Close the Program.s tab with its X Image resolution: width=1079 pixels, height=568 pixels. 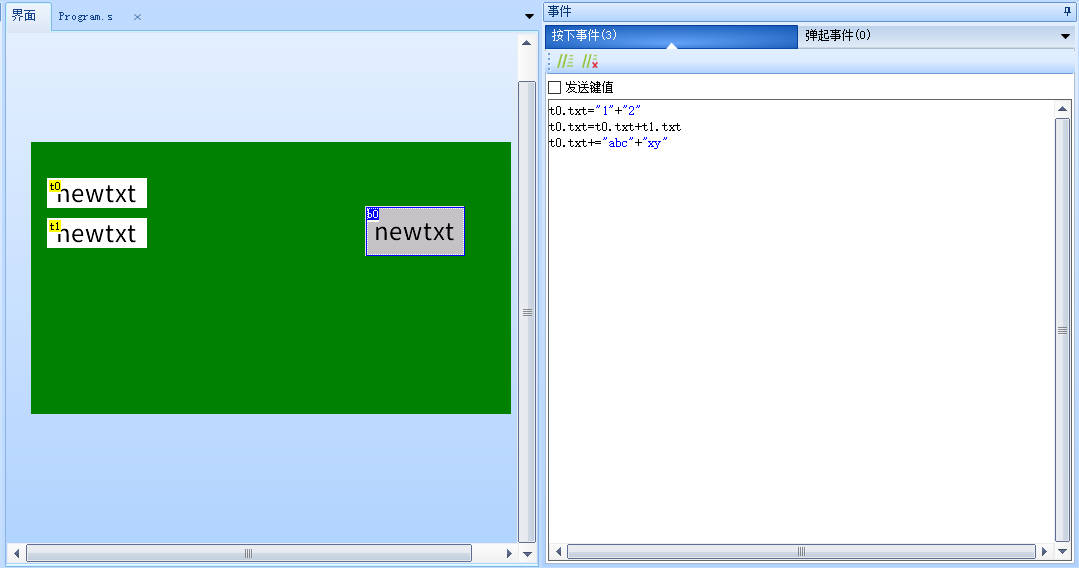(137, 17)
